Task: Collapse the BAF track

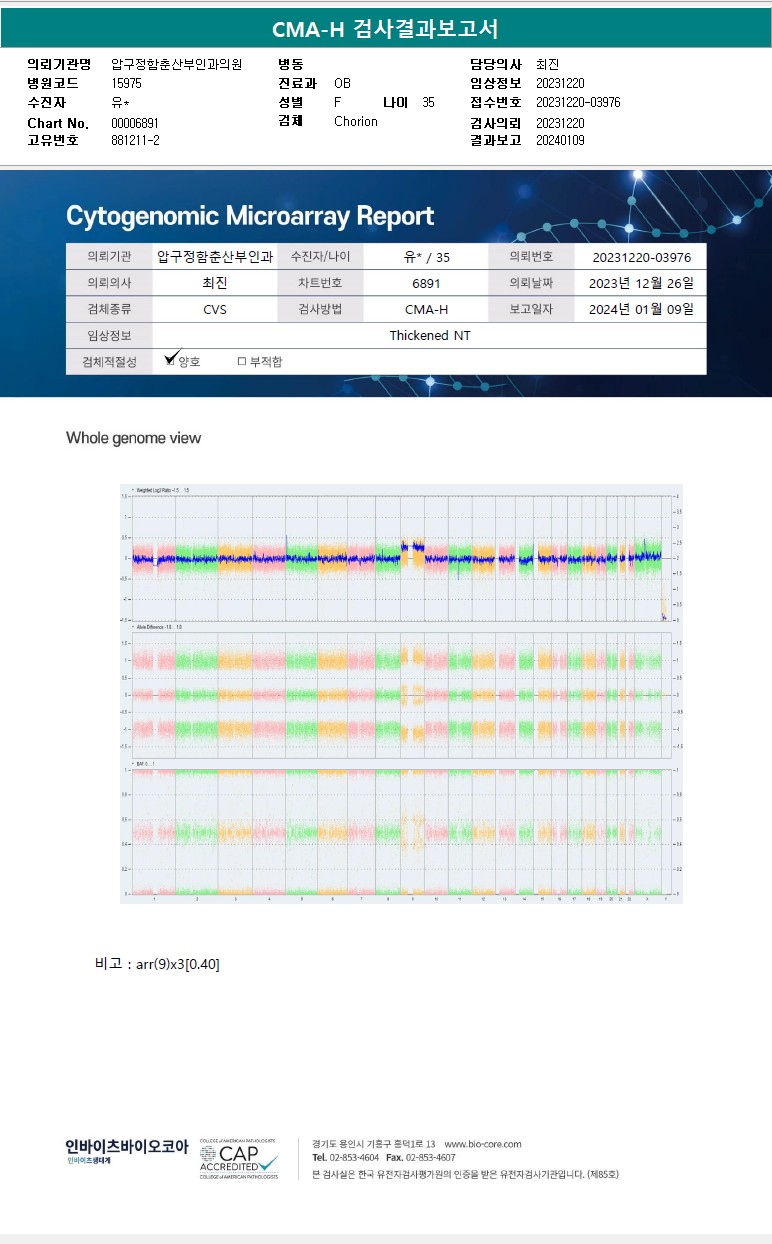Action: (131, 763)
